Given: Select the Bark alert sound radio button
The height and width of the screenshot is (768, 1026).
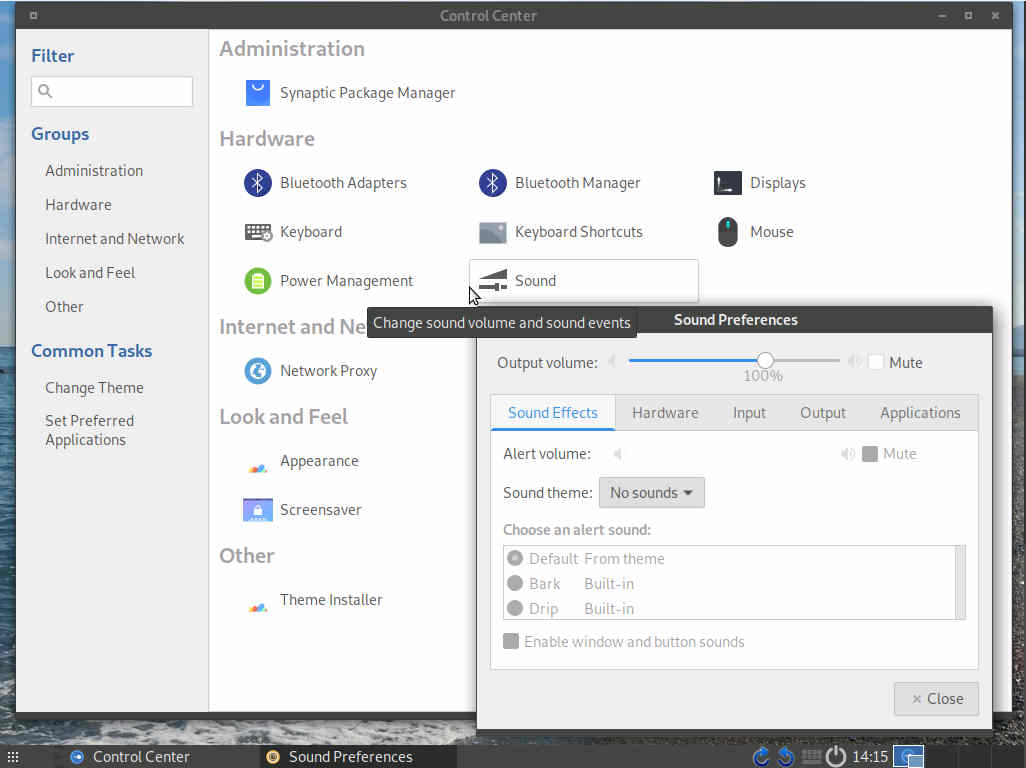Looking at the screenshot, I should 515,583.
